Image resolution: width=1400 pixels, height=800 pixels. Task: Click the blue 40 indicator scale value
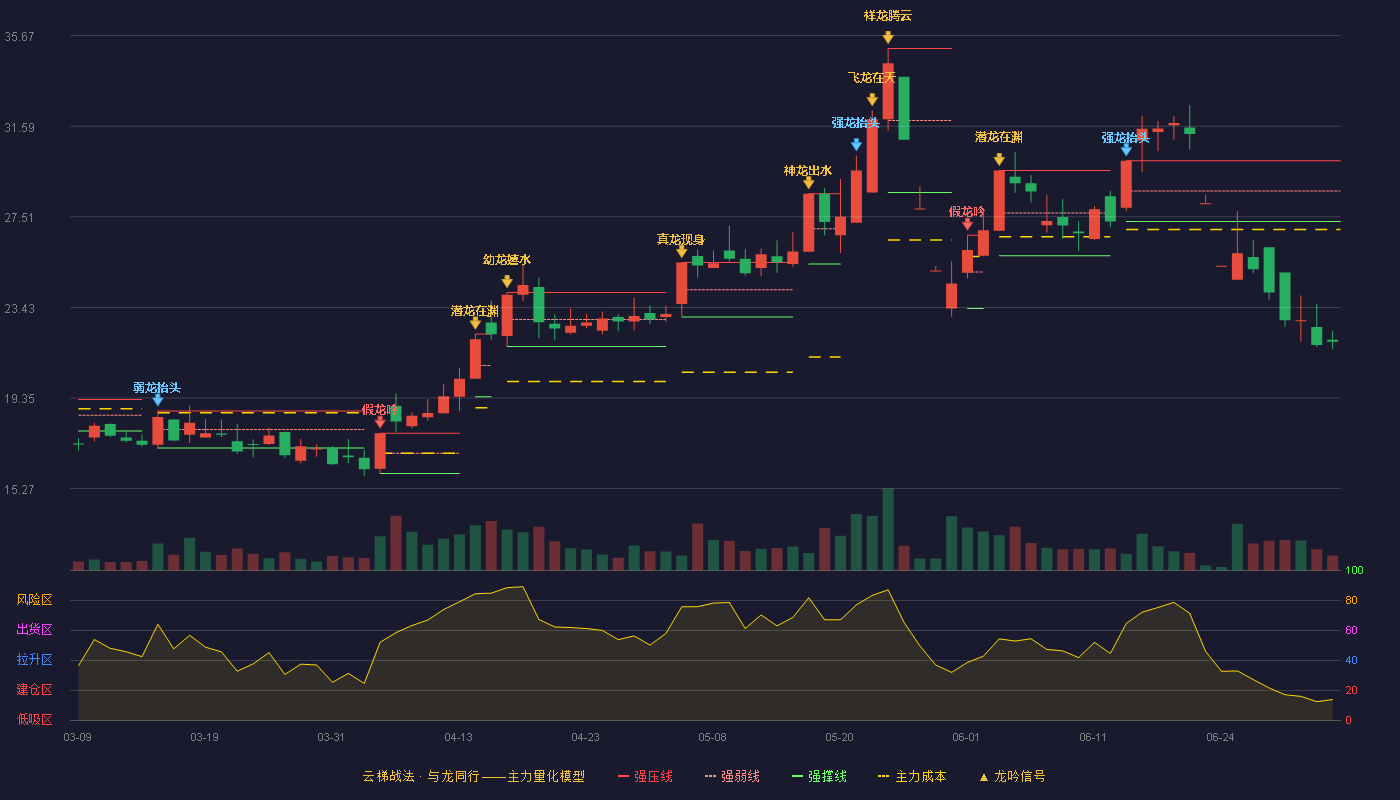click(1351, 661)
